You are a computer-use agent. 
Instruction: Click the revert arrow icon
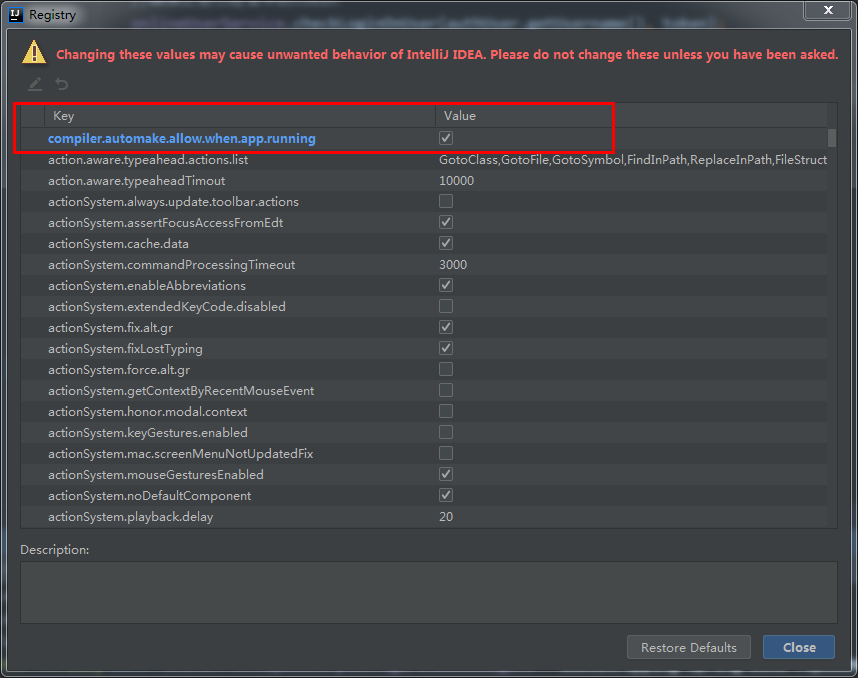(62, 84)
